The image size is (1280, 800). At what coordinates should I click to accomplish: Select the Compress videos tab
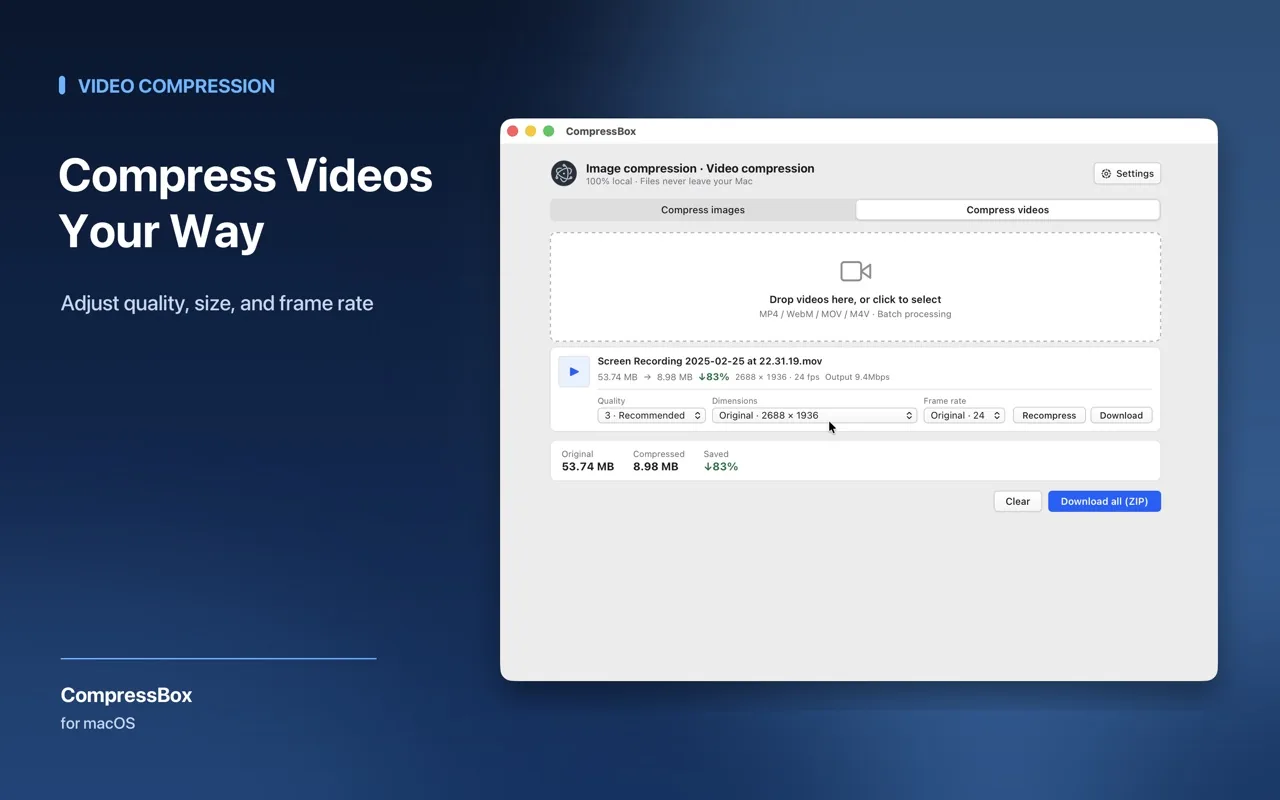click(x=1008, y=210)
